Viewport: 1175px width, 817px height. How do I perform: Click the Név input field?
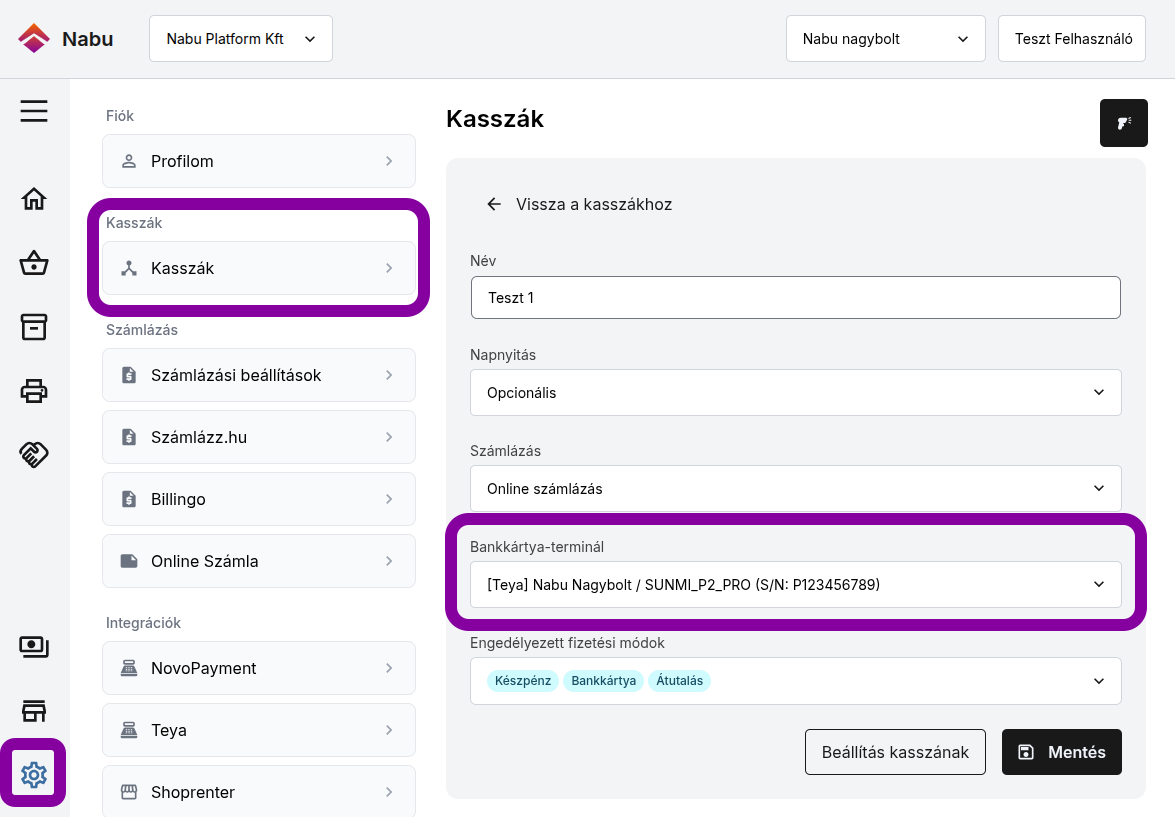point(796,298)
